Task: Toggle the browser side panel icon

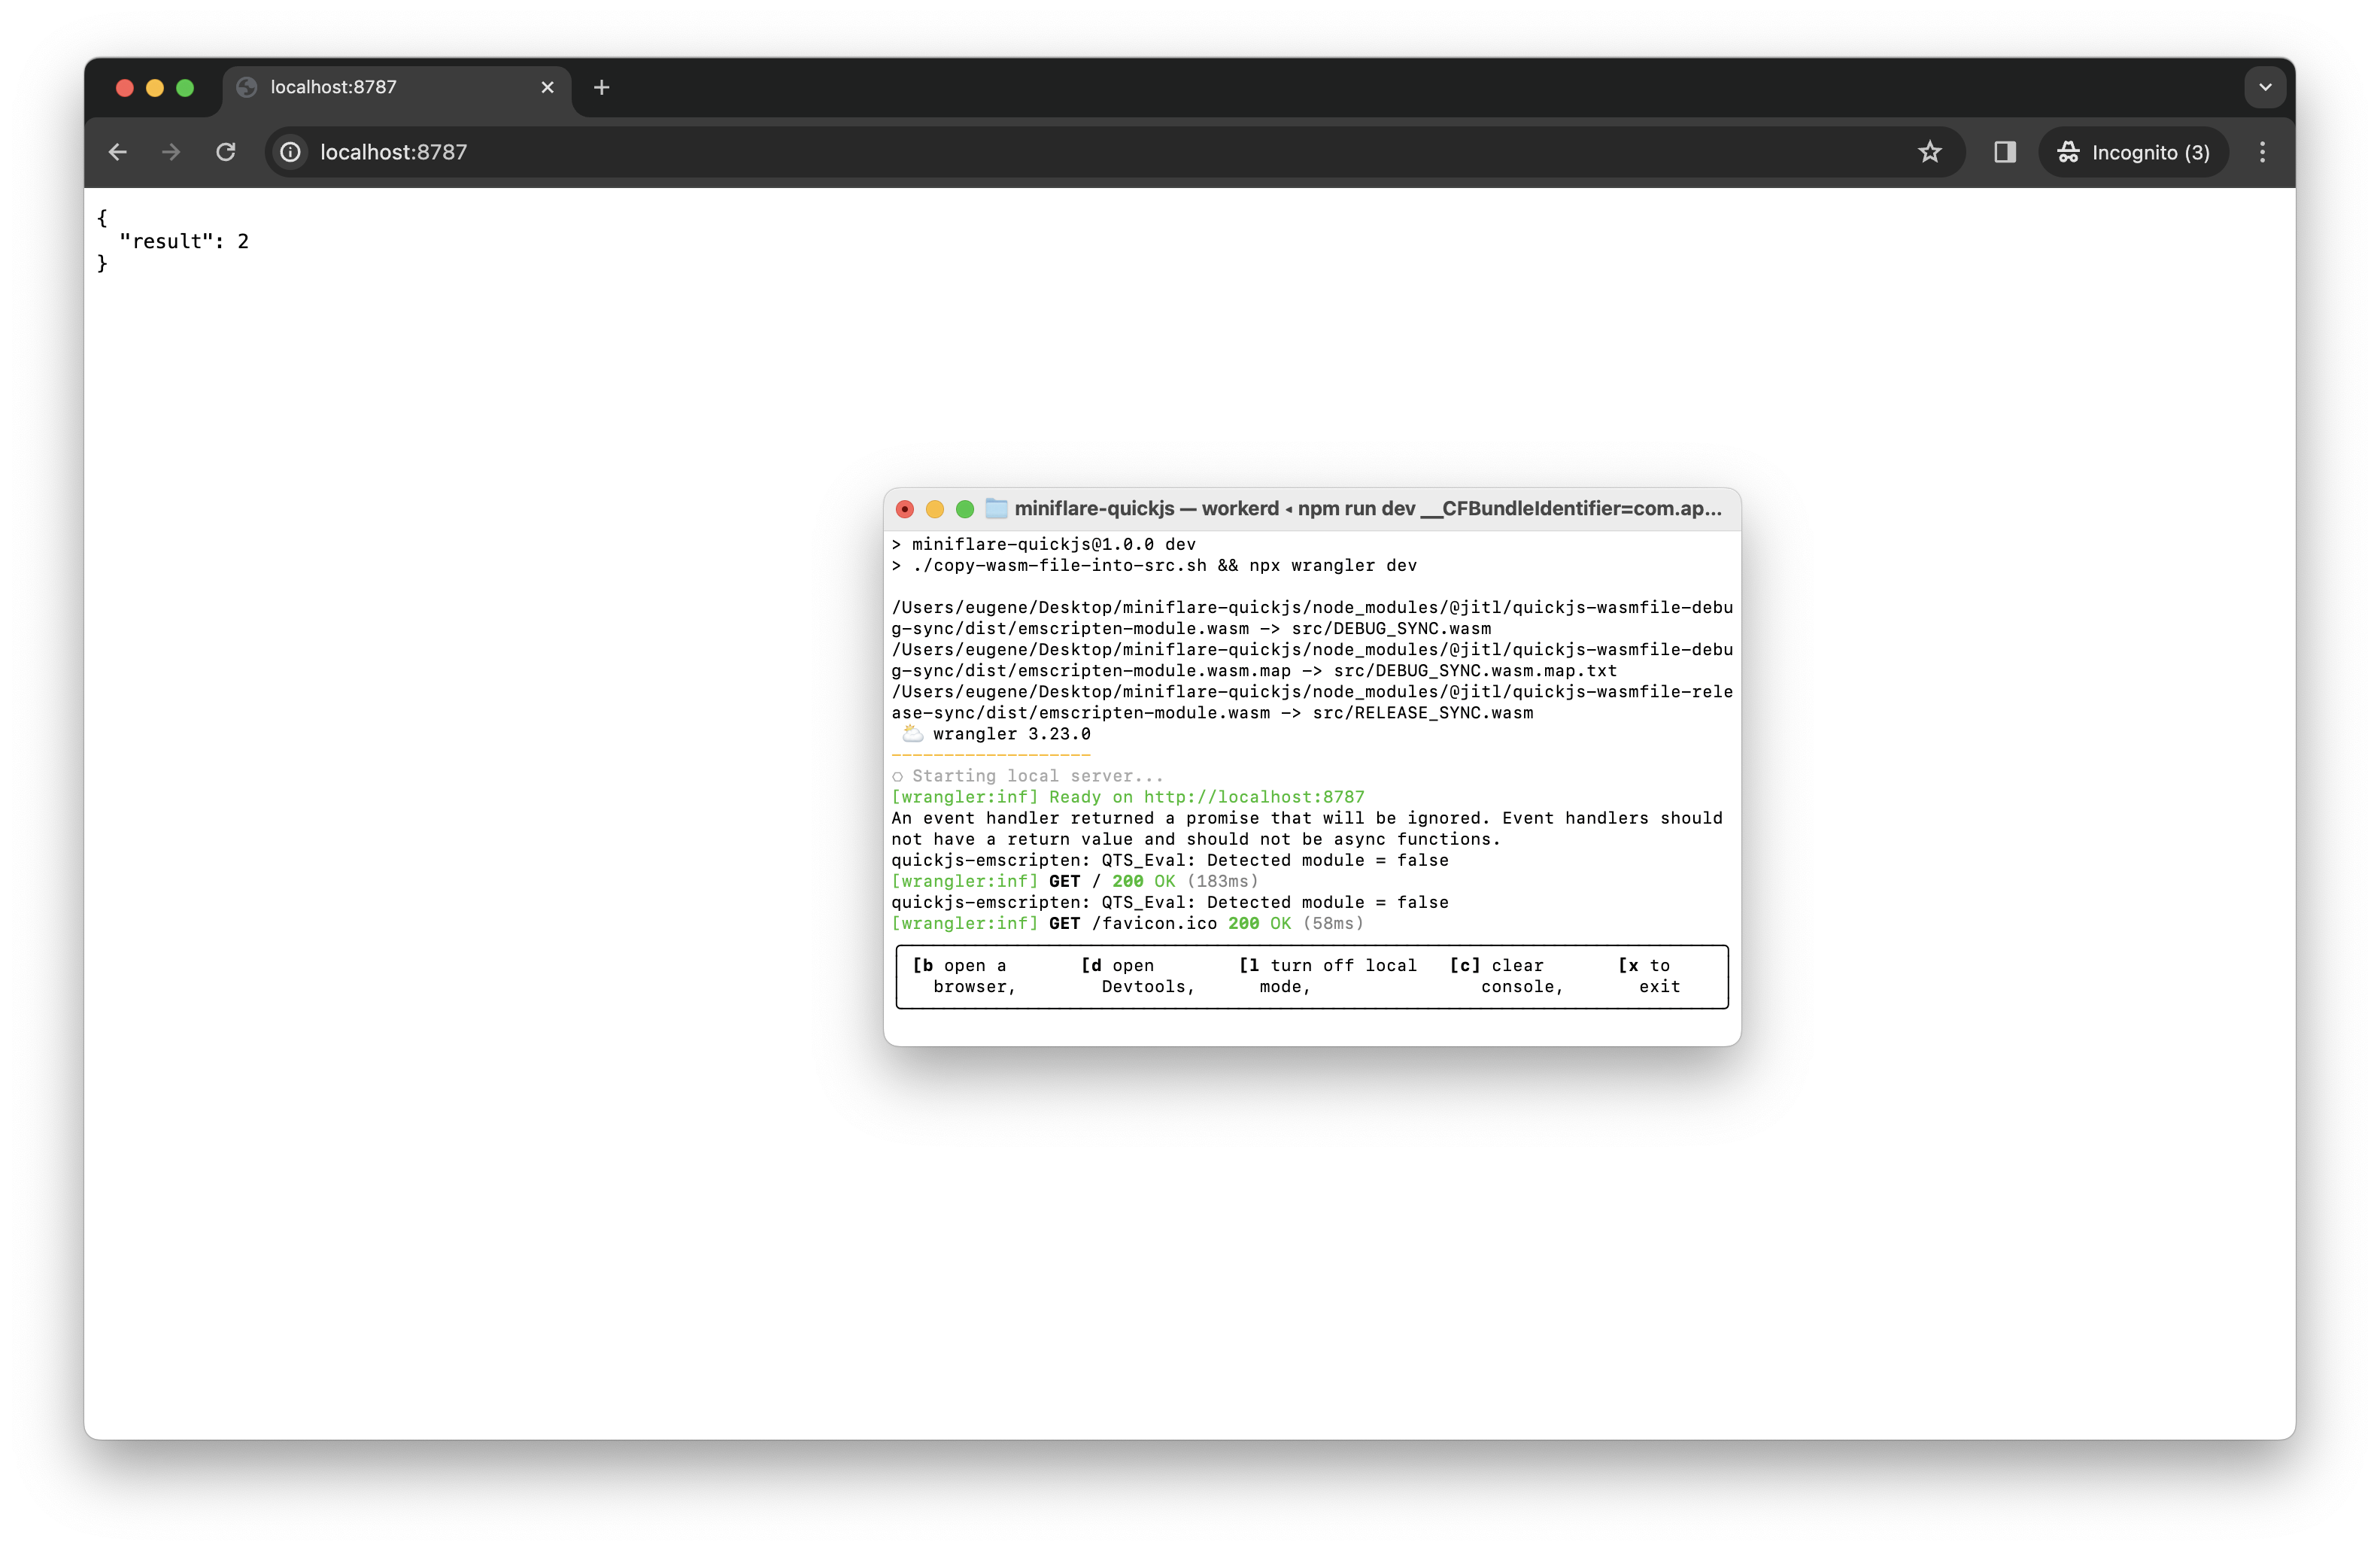Action: pyautogui.click(x=2004, y=152)
